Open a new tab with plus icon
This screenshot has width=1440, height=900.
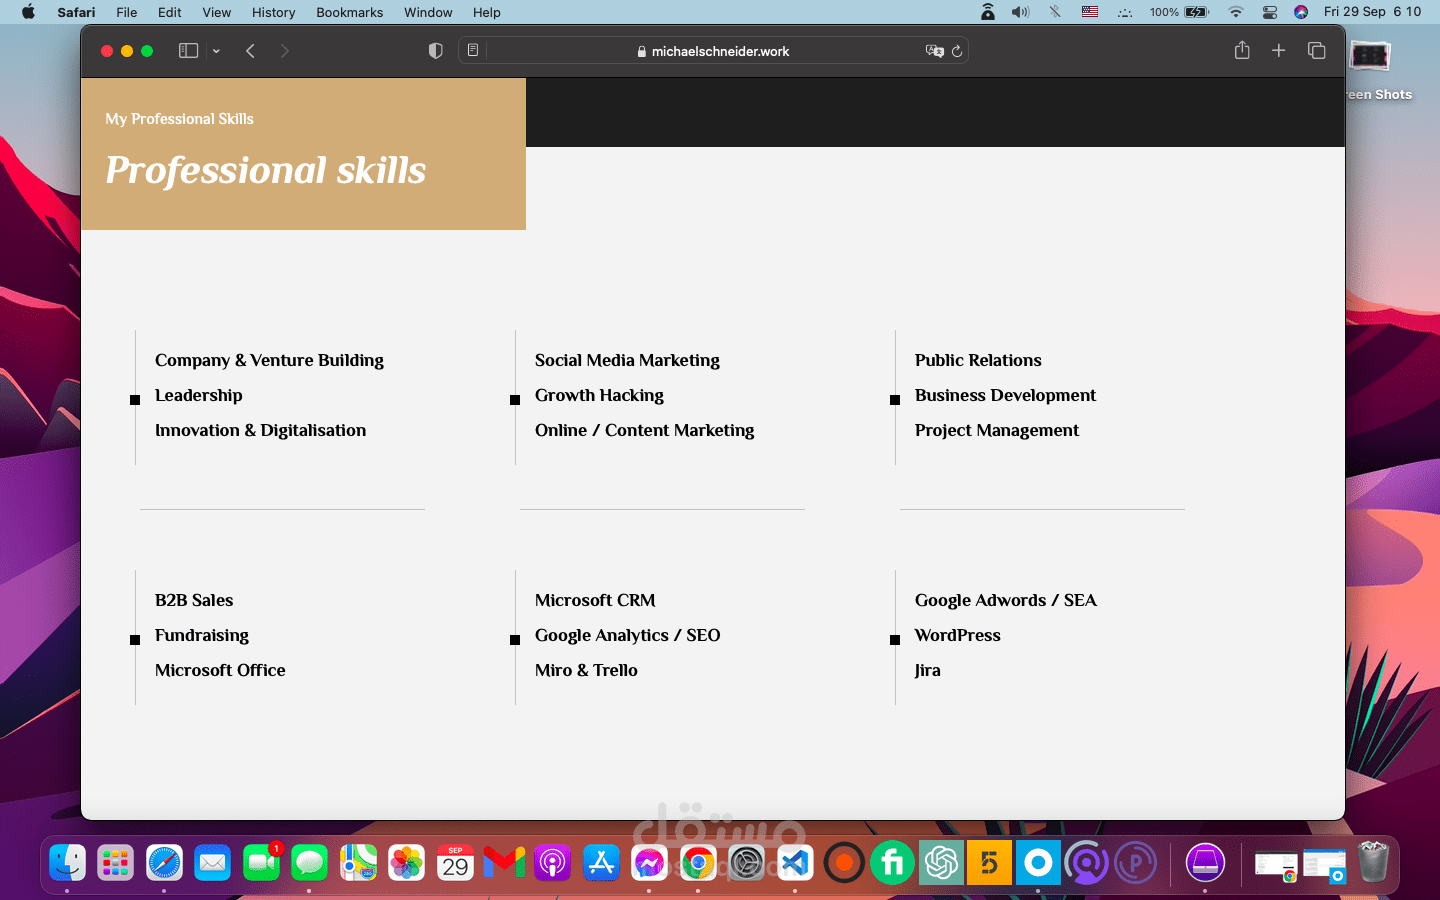(1278, 51)
